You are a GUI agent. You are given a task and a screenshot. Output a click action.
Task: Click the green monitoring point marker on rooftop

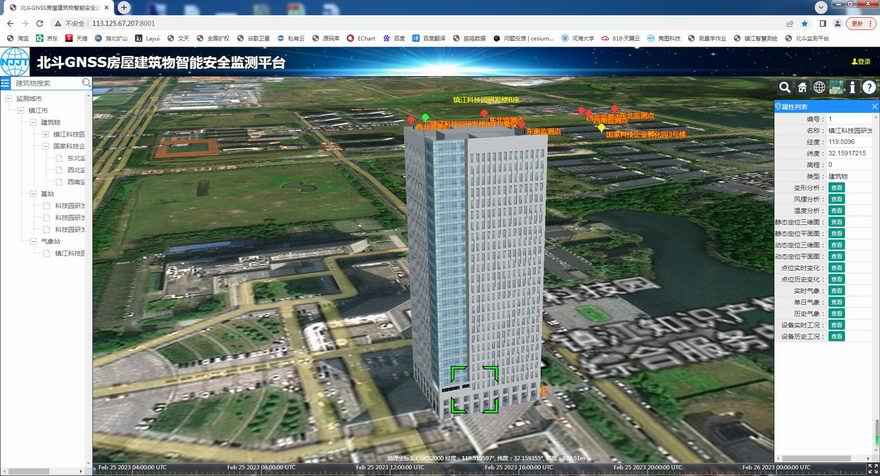click(x=425, y=117)
